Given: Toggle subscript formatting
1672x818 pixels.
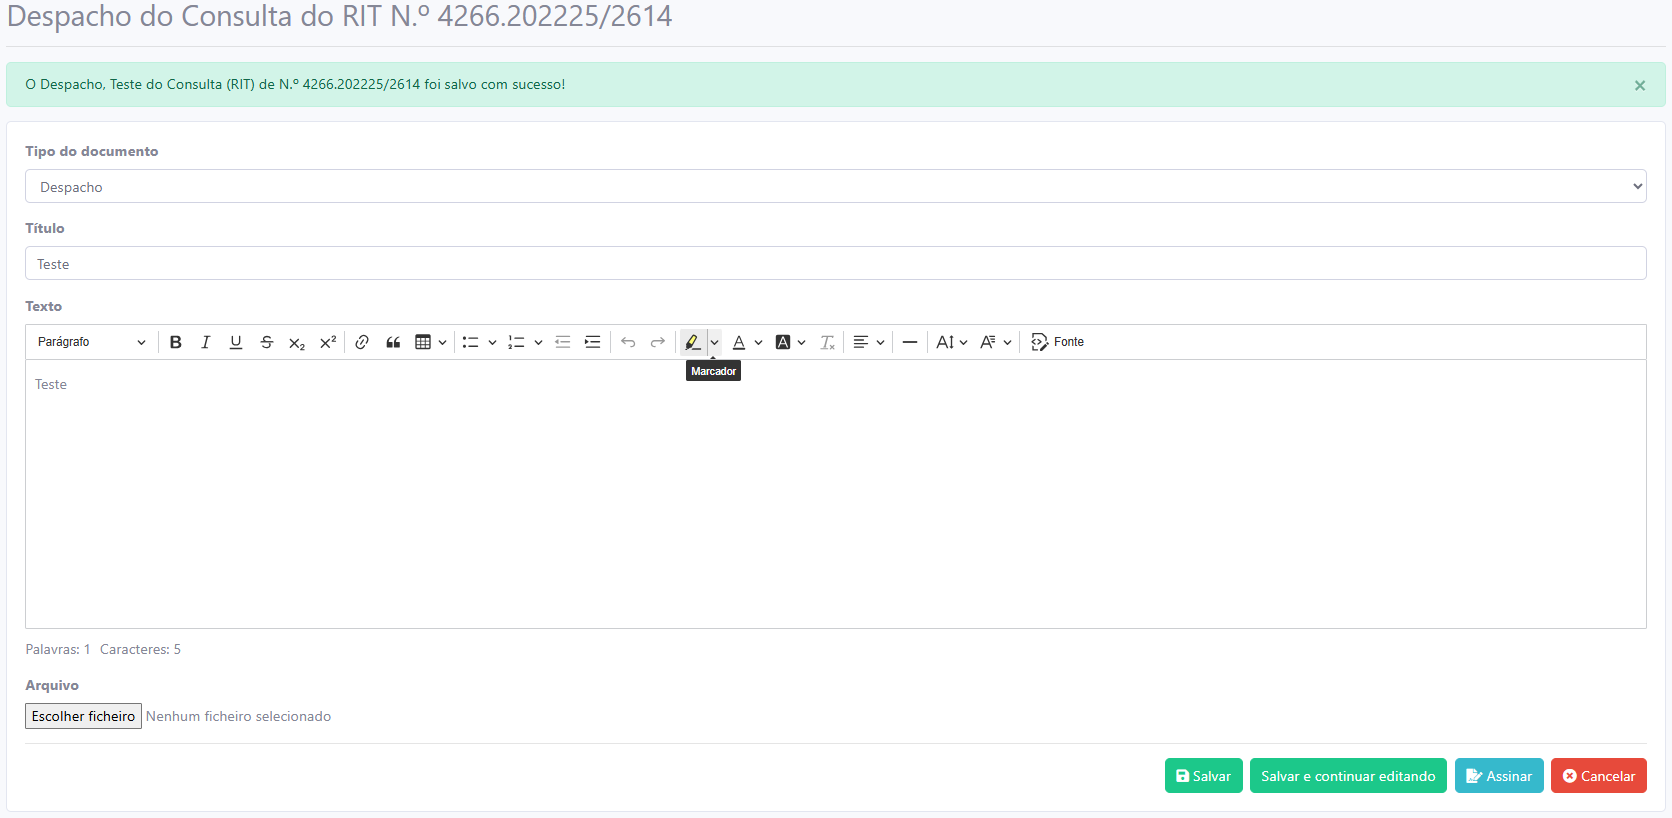Looking at the screenshot, I should click(297, 342).
